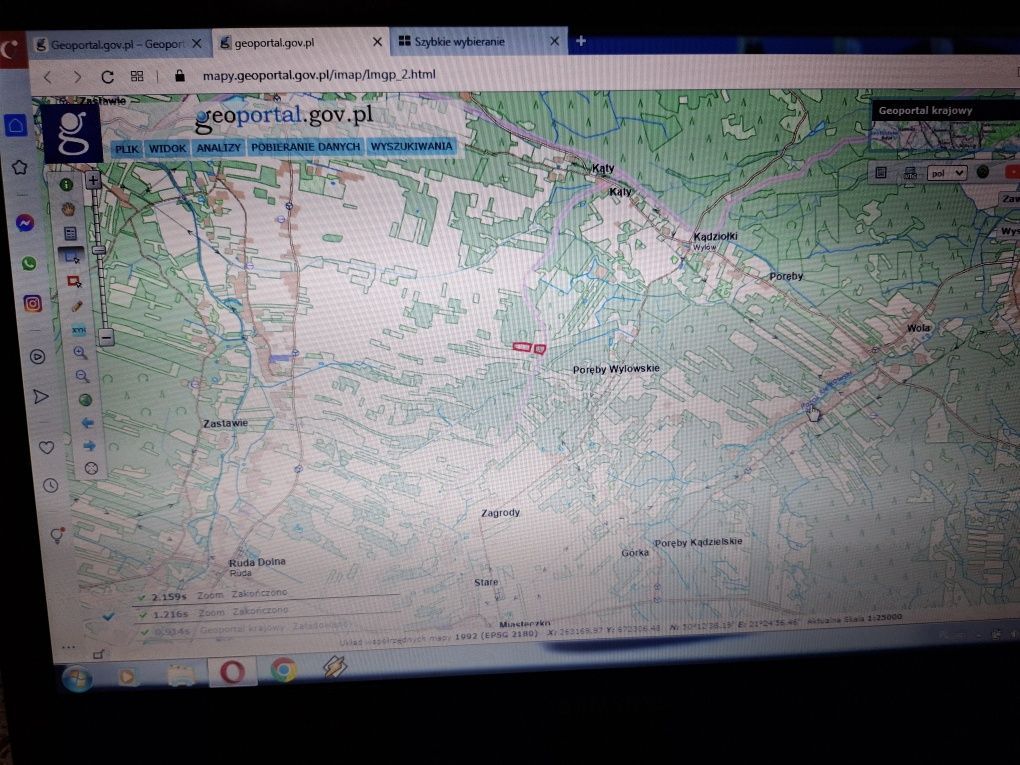Click the Zagrody map label
Screen dimensions: 1020x765
(500, 513)
